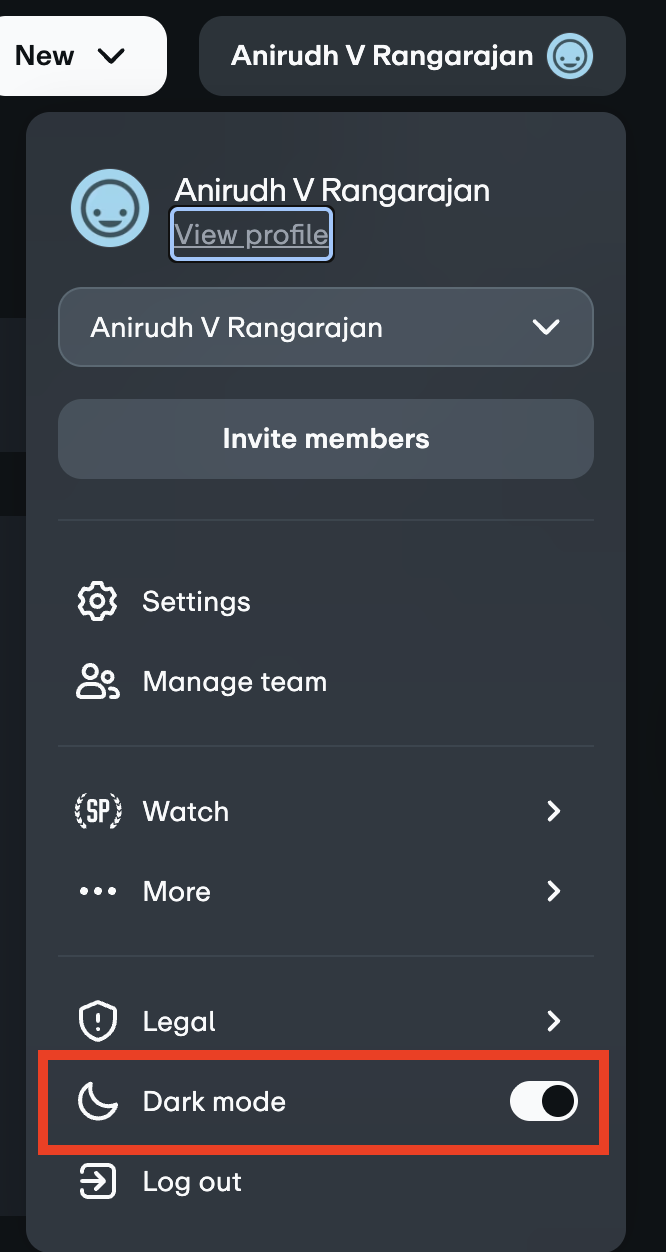Click the Settings gear icon
The image size is (666, 1252).
(97, 602)
